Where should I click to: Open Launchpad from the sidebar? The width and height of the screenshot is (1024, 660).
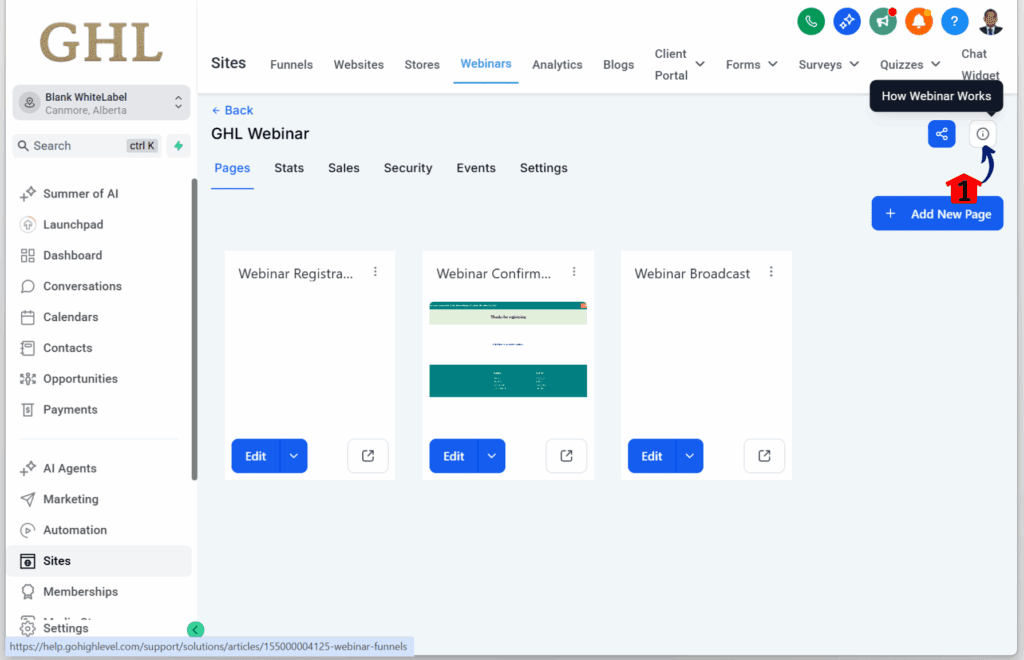pyautogui.click(x=72, y=225)
